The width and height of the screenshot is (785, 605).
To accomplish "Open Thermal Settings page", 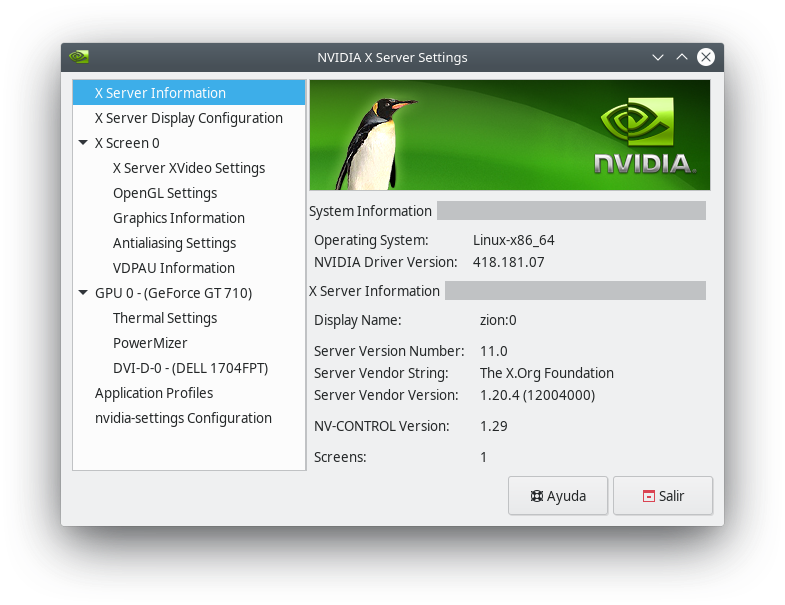I will (x=189, y=318).
